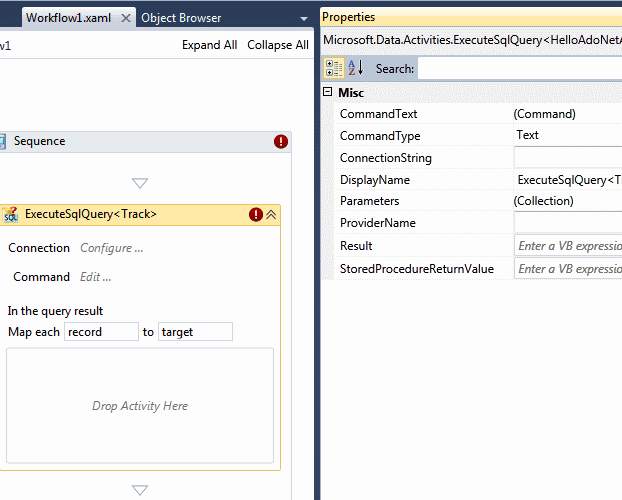This screenshot has width=622, height=500.
Task: Click the Categorized view icon in Properties
Action: point(334,68)
